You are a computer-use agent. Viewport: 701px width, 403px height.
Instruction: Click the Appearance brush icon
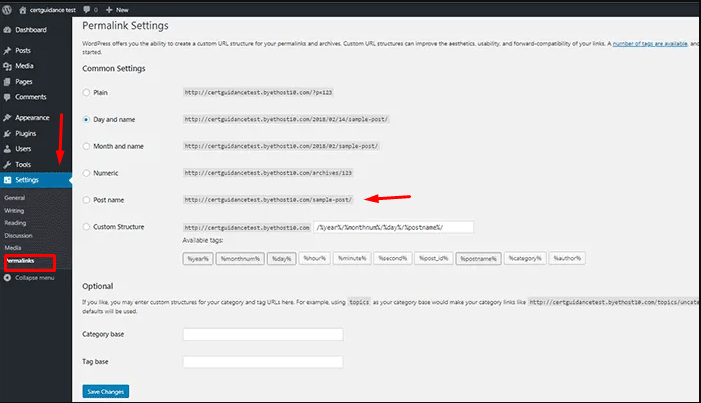[7, 118]
